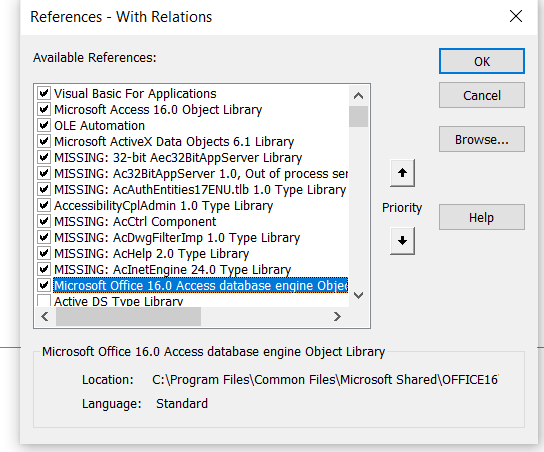Click the vertical scrollbar thumb

(x=358, y=117)
